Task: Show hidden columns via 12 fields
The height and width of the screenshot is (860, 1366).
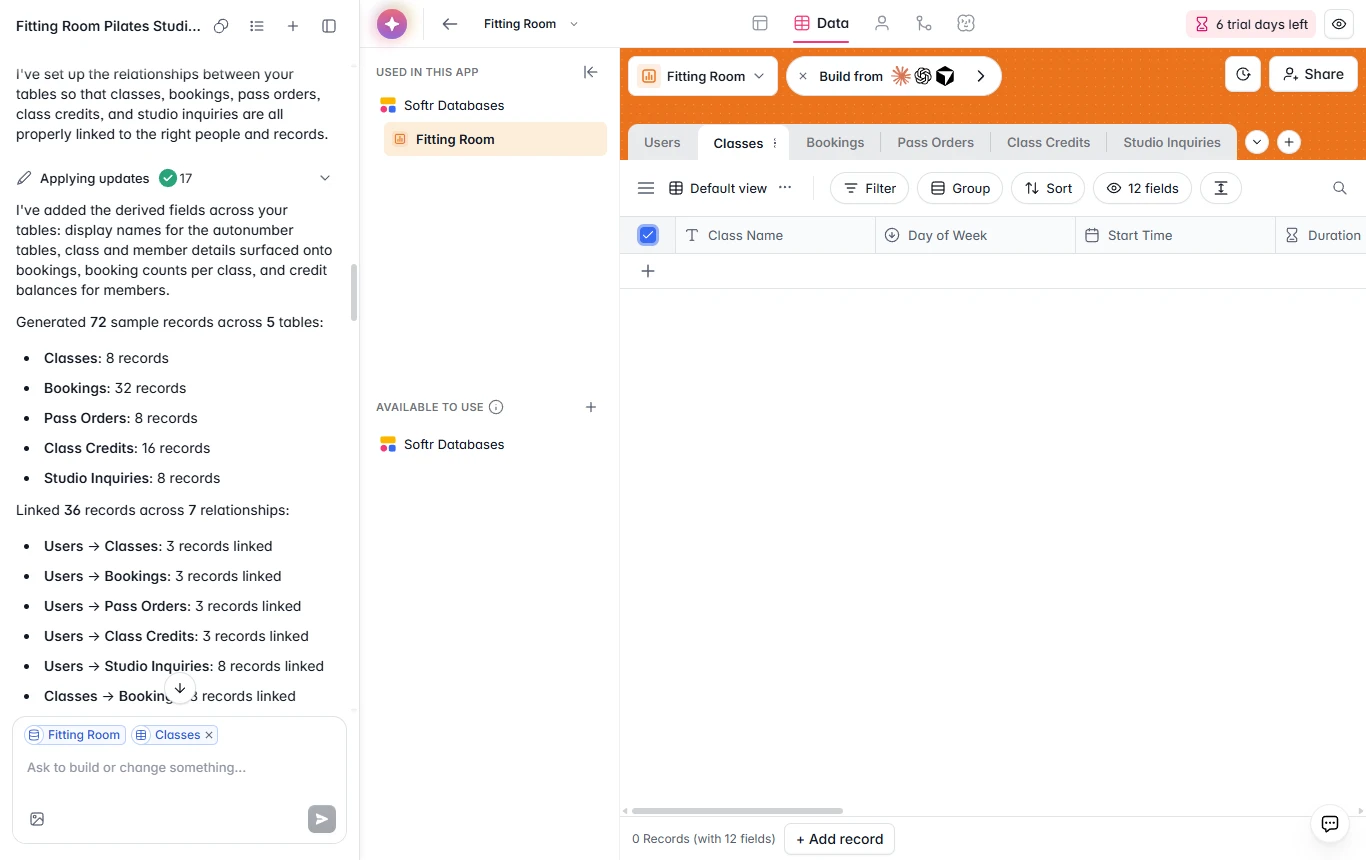Action: click(1142, 188)
